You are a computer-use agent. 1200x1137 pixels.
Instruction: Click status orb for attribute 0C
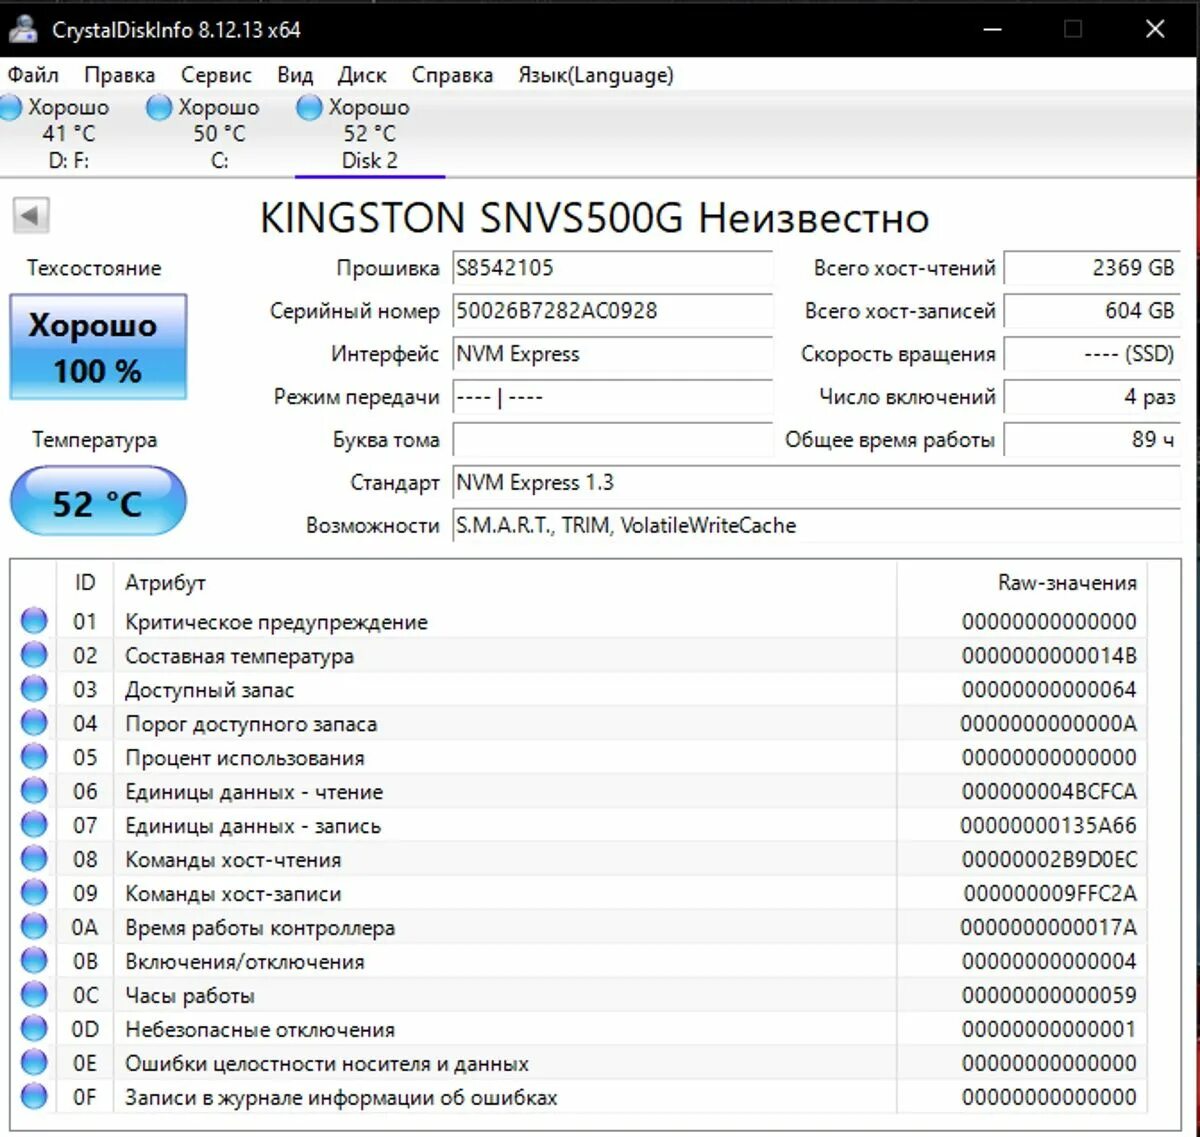34,995
